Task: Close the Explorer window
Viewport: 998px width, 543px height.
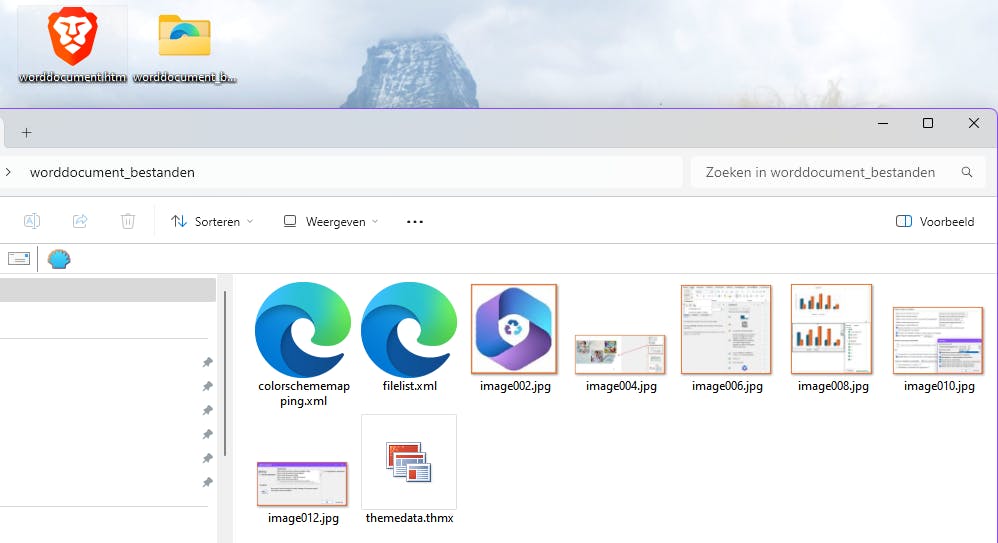Action: (974, 123)
